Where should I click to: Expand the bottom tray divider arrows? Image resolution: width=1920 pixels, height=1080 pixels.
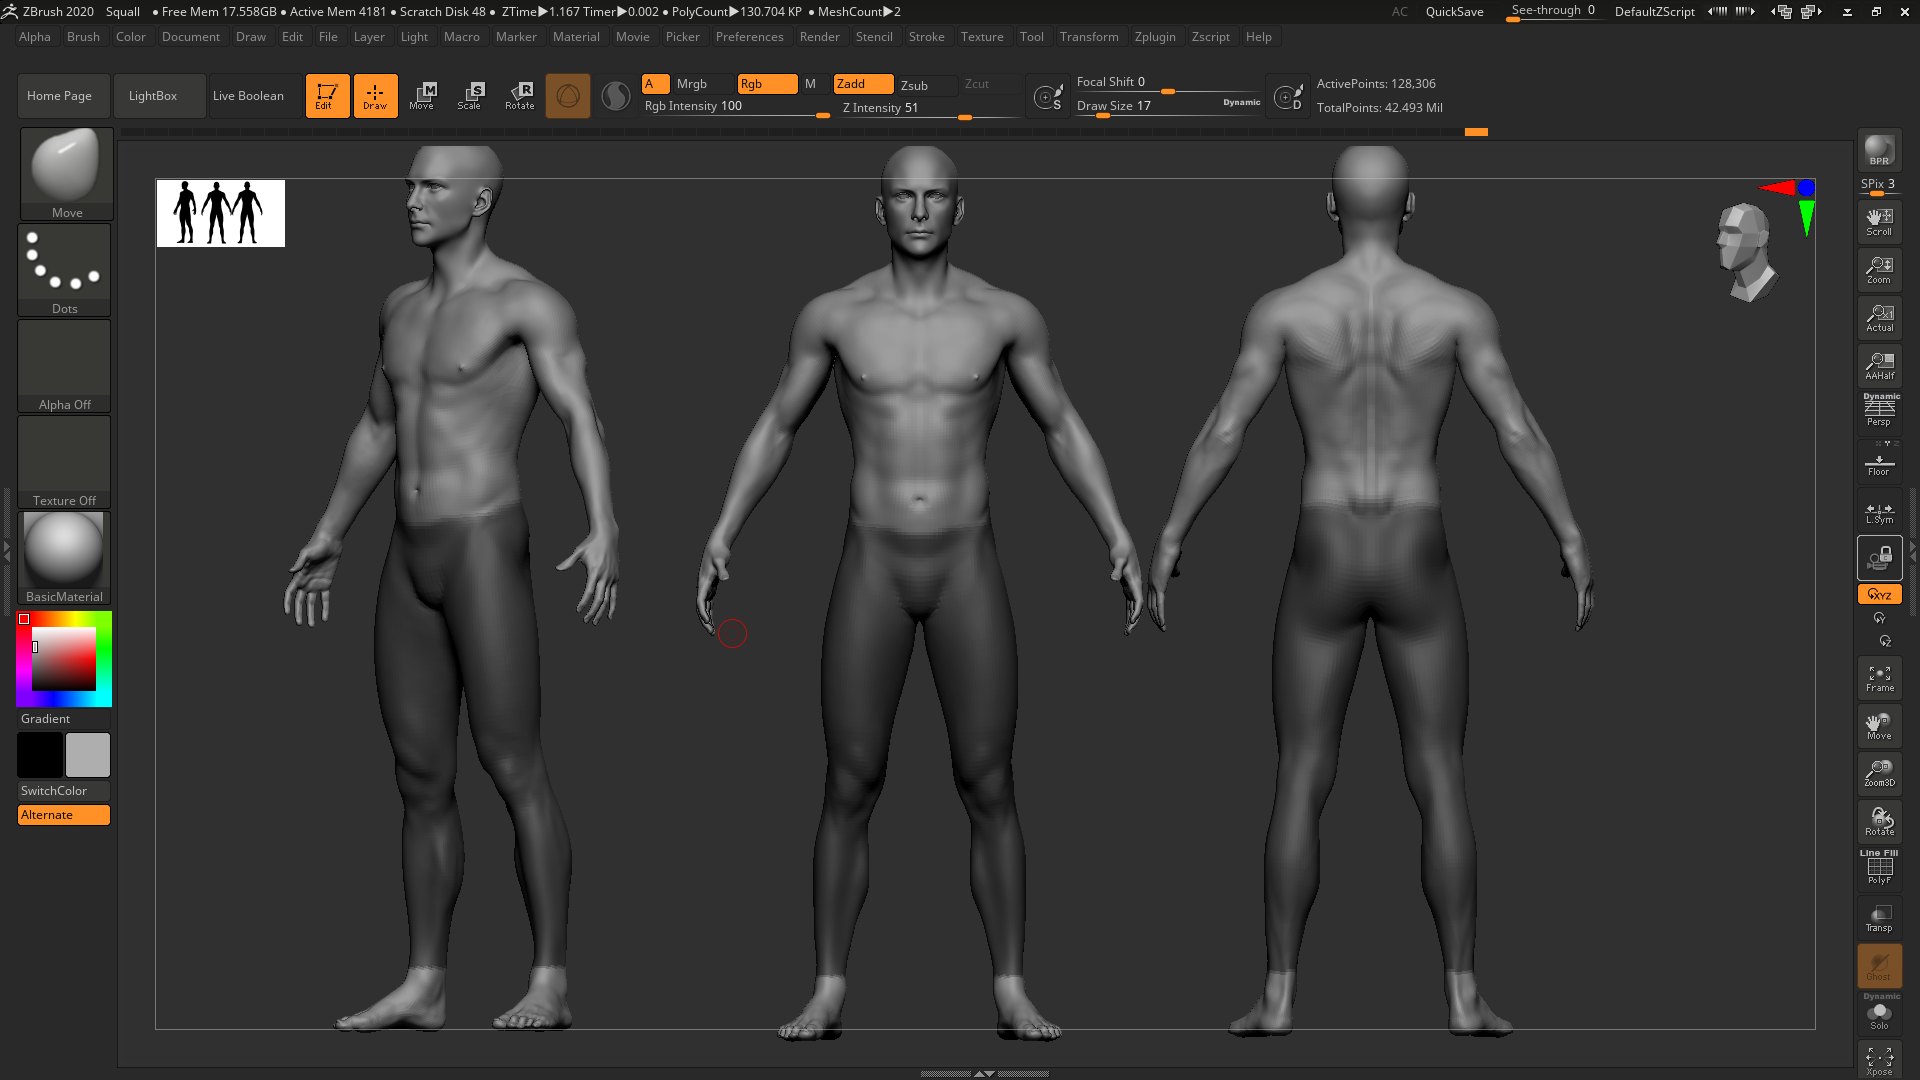[984, 1073]
